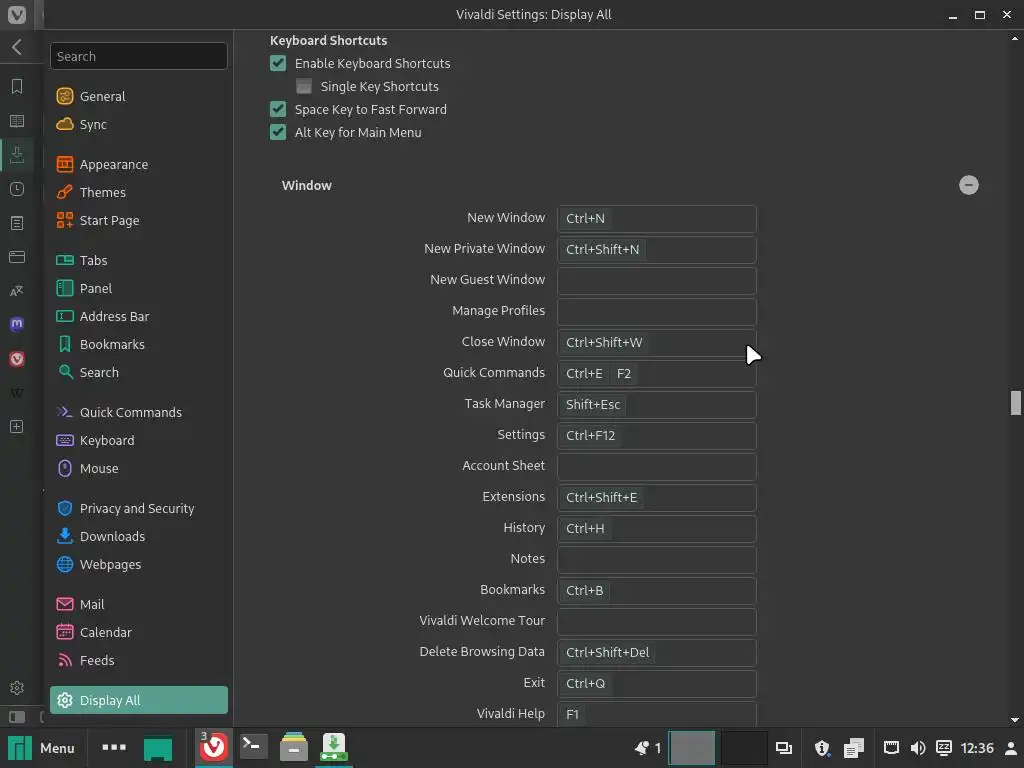Click the Notes shortcut field
Image resolution: width=1024 pixels, height=768 pixels.
coord(656,560)
